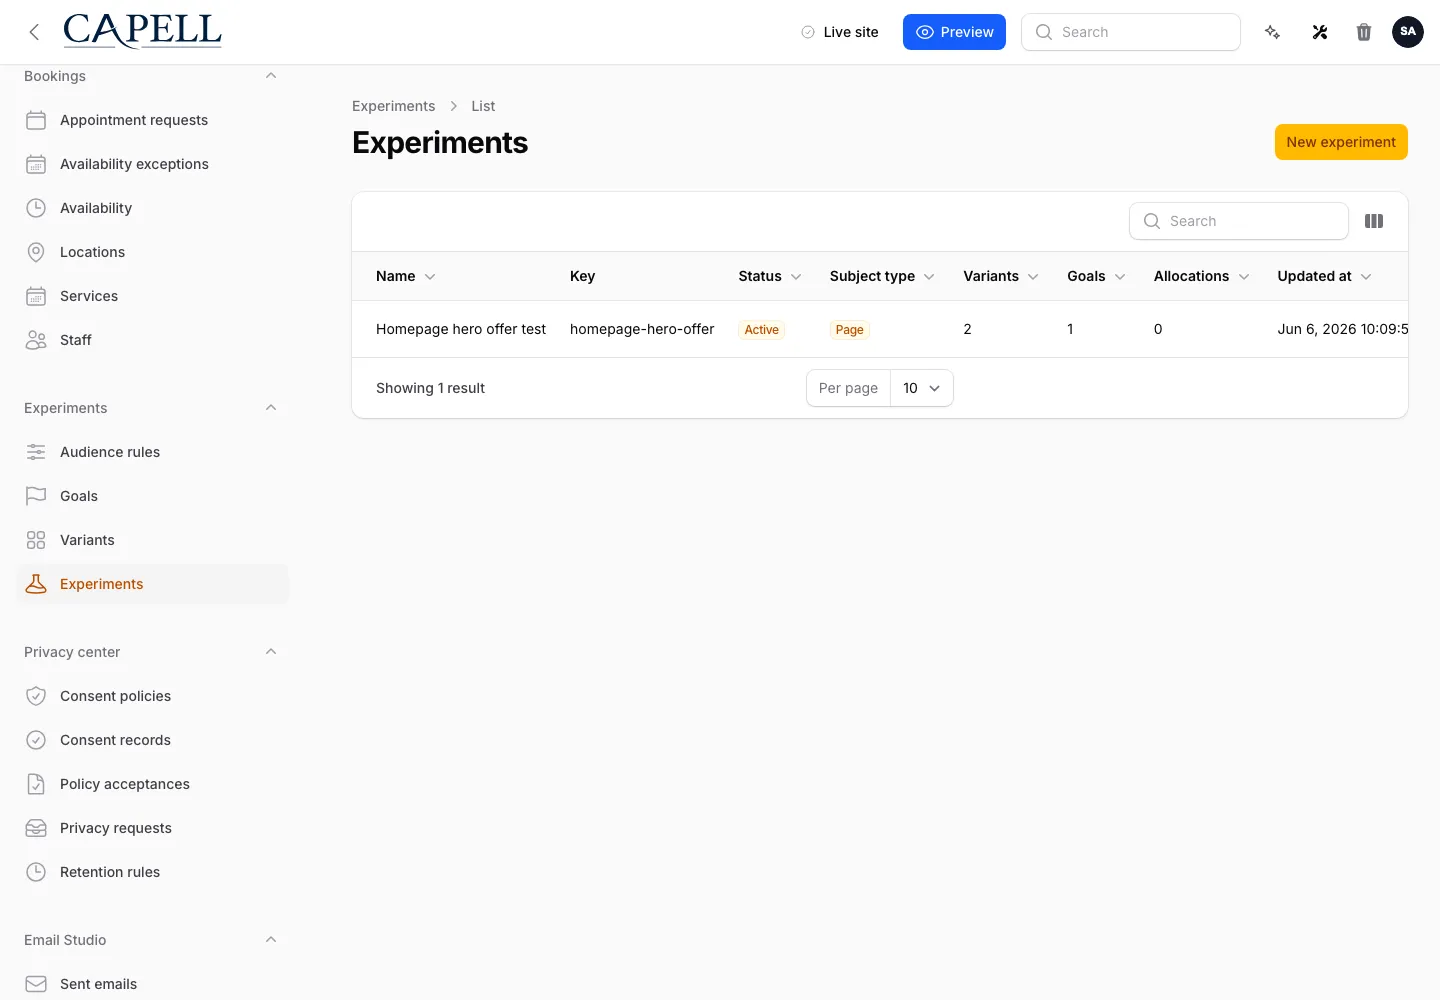This screenshot has height=1000, width=1440.
Task: Focus the top header Search field
Action: [1131, 32]
